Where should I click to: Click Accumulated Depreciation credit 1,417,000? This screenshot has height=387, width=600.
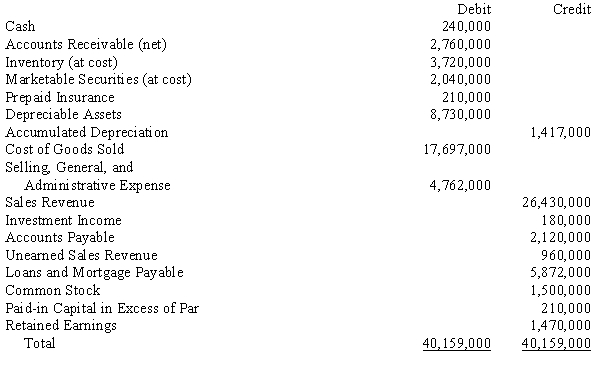pyautogui.click(x=561, y=132)
